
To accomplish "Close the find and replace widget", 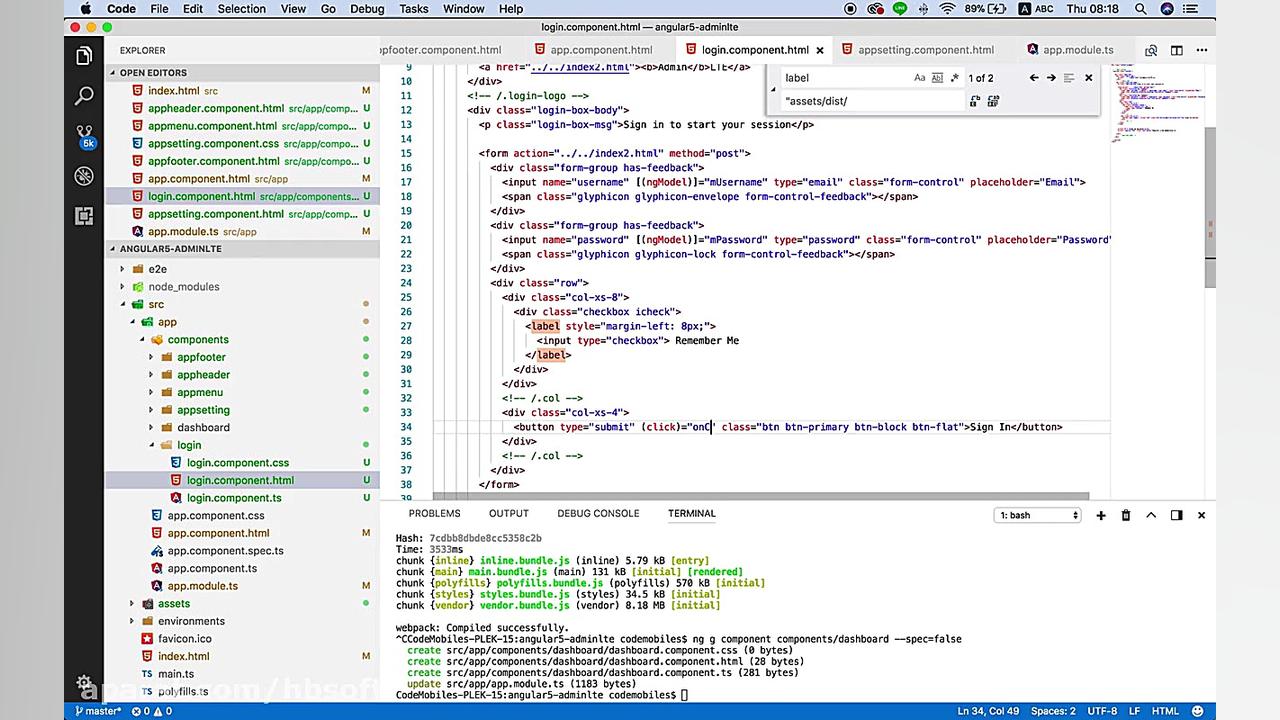I will (x=1089, y=78).
